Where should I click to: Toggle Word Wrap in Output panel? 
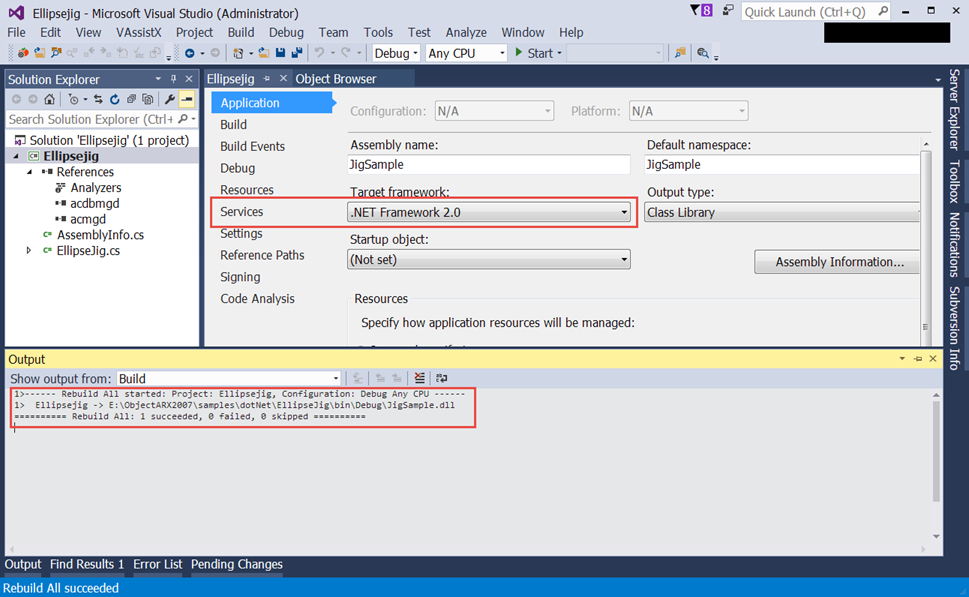point(441,378)
